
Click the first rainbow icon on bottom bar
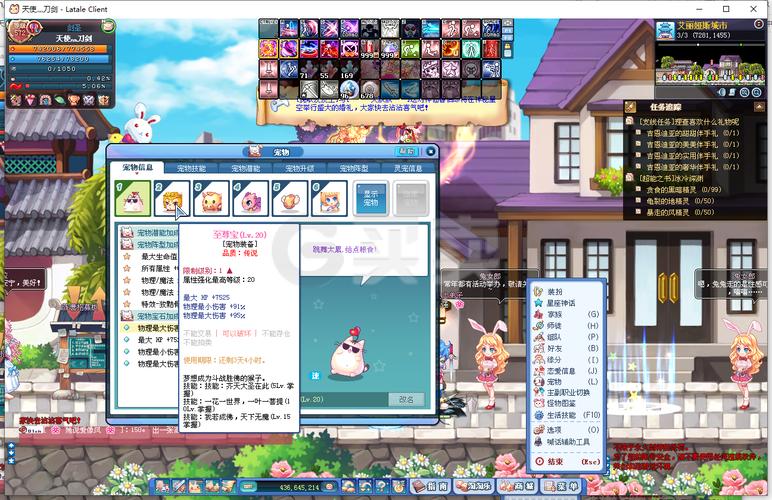coord(349,486)
